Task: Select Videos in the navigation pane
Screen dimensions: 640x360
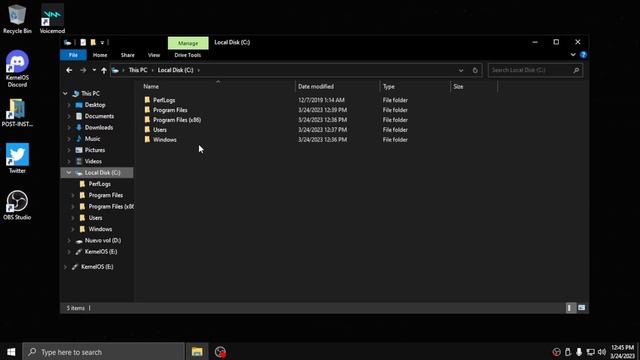Action: click(93, 161)
